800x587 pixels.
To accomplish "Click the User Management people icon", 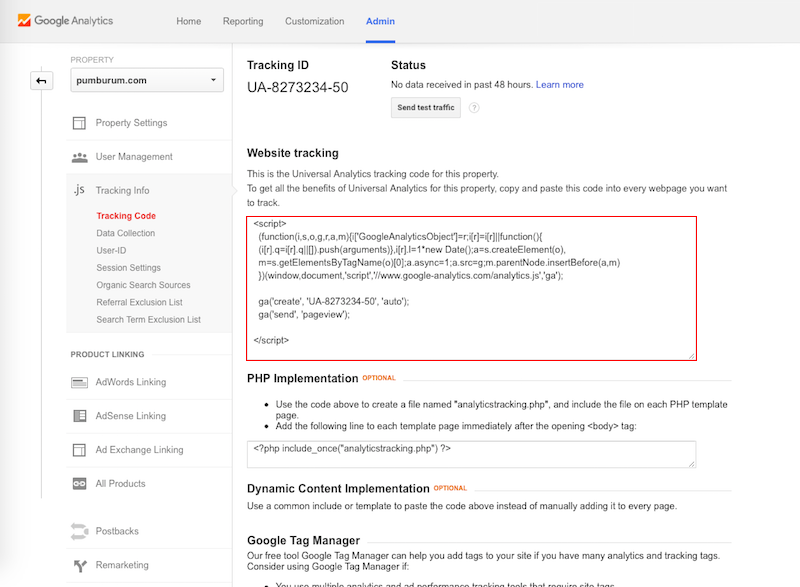I will [79, 157].
